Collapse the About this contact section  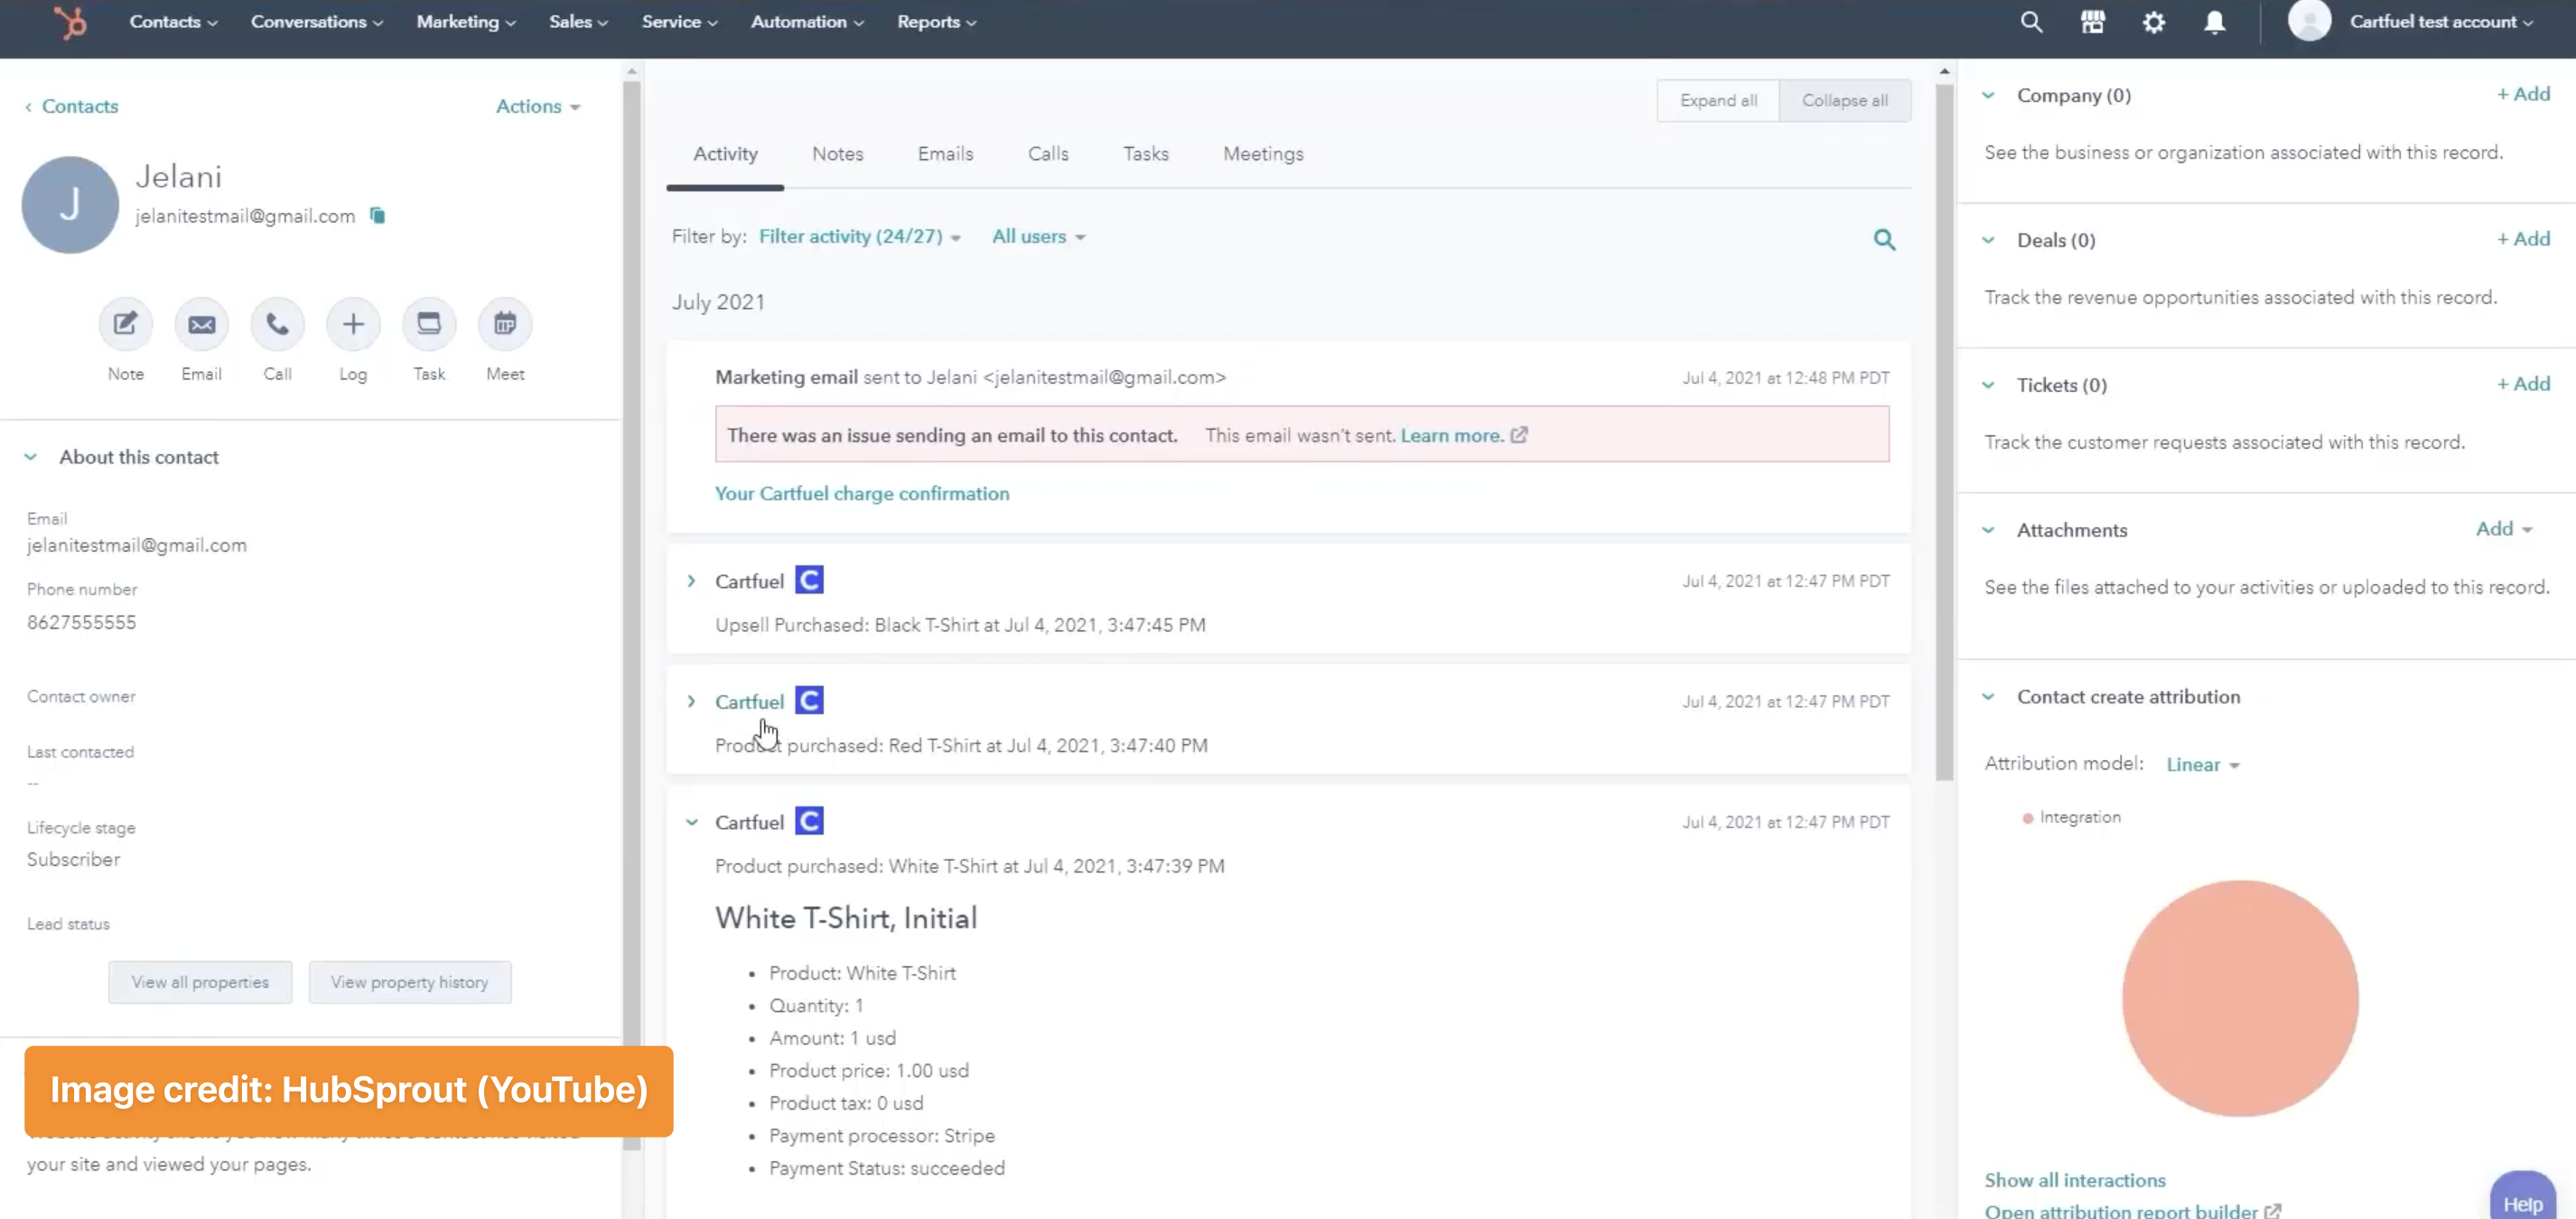tap(30, 457)
